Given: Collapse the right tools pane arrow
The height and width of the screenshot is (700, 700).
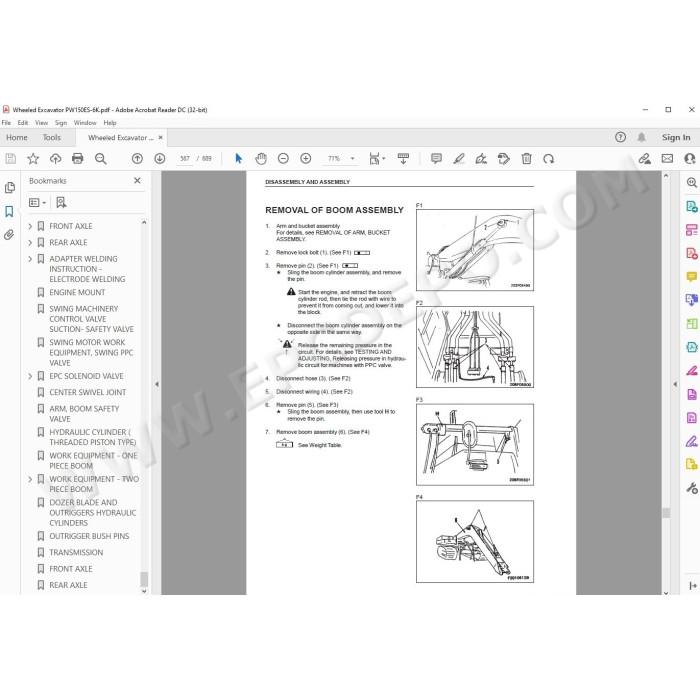Looking at the screenshot, I should [x=675, y=384].
